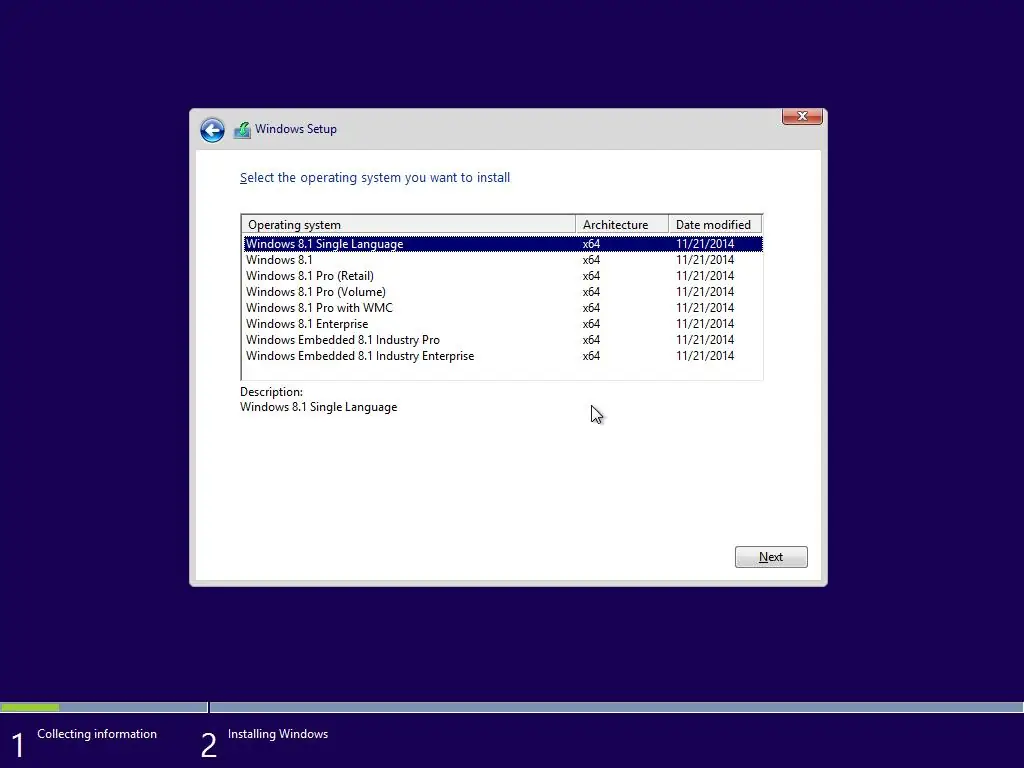Click the Installing Windows step label
Viewport: 1024px width, 768px height.
pos(278,733)
